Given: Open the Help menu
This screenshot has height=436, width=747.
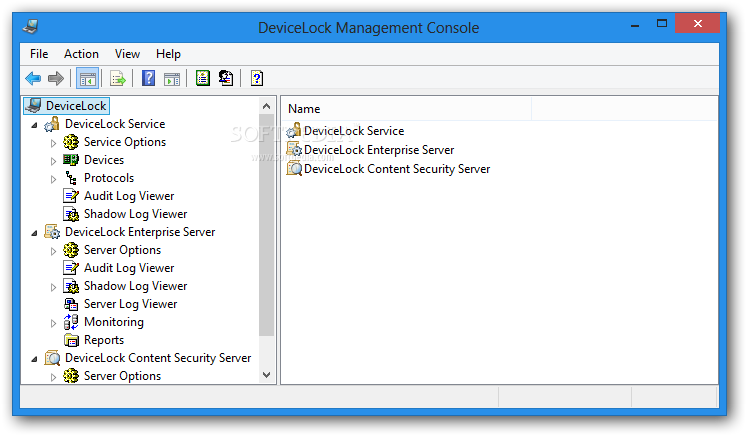Looking at the screenshot, I should tap(168, 54).
